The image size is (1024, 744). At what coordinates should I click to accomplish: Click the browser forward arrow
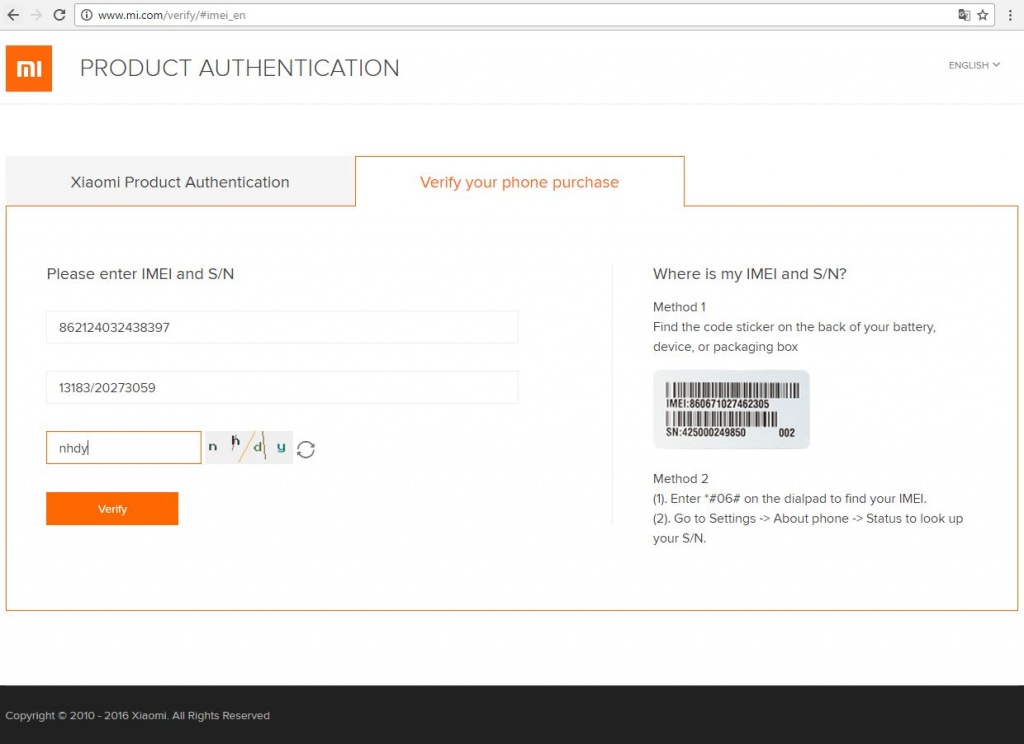37,14
